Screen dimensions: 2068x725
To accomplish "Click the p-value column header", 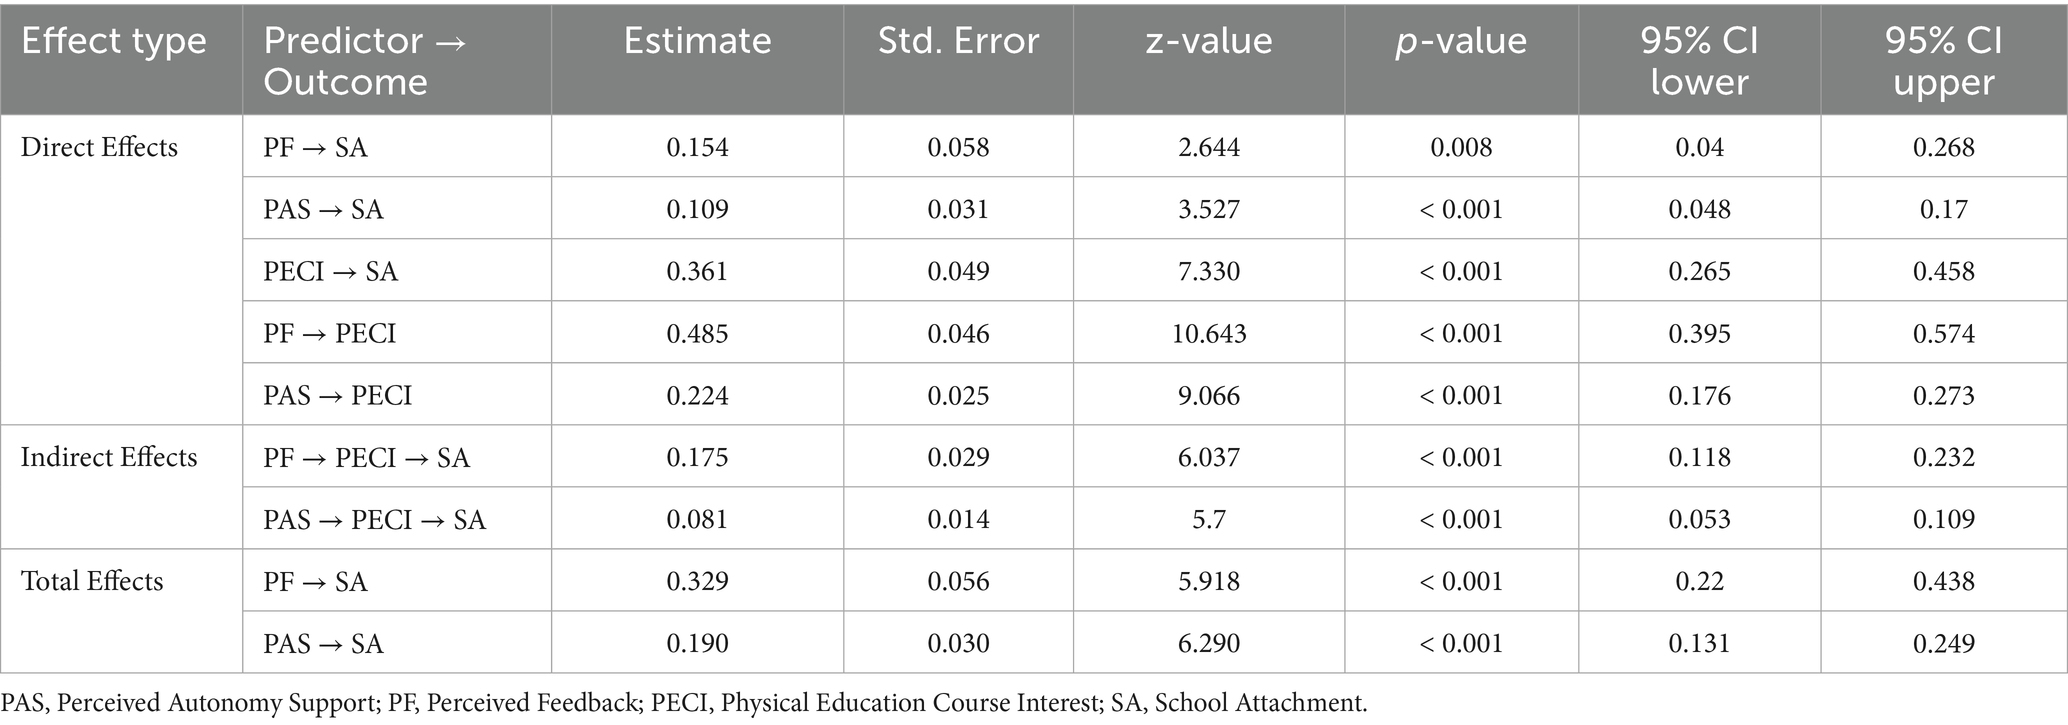I will click(1461, 41).
